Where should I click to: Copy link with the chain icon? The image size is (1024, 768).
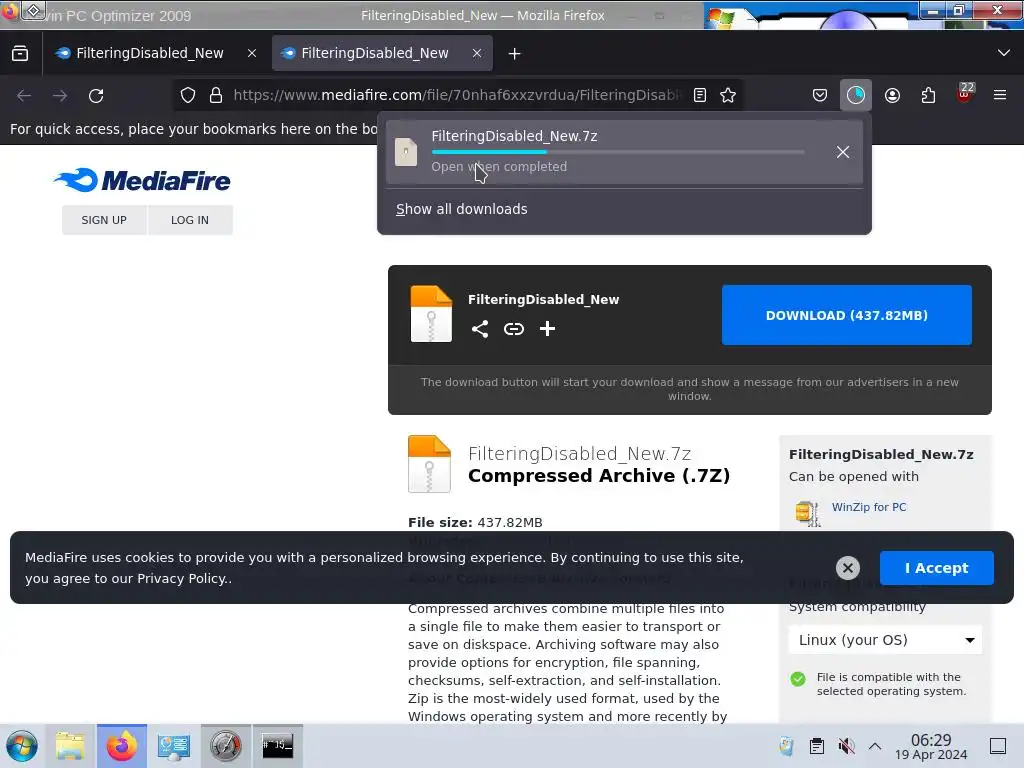[514, 328]
